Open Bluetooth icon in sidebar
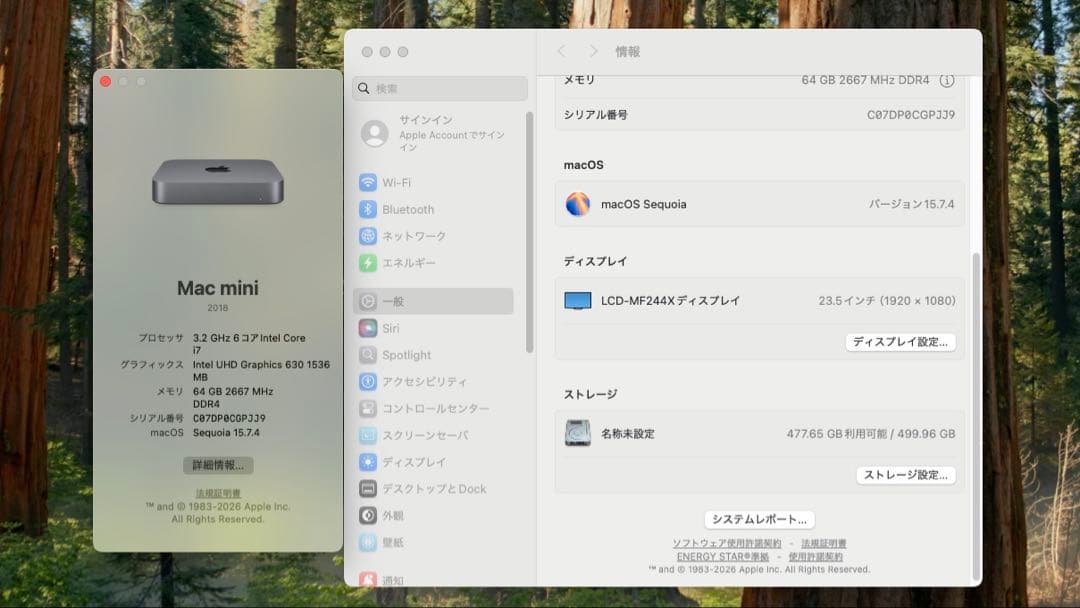 point(368,209)
